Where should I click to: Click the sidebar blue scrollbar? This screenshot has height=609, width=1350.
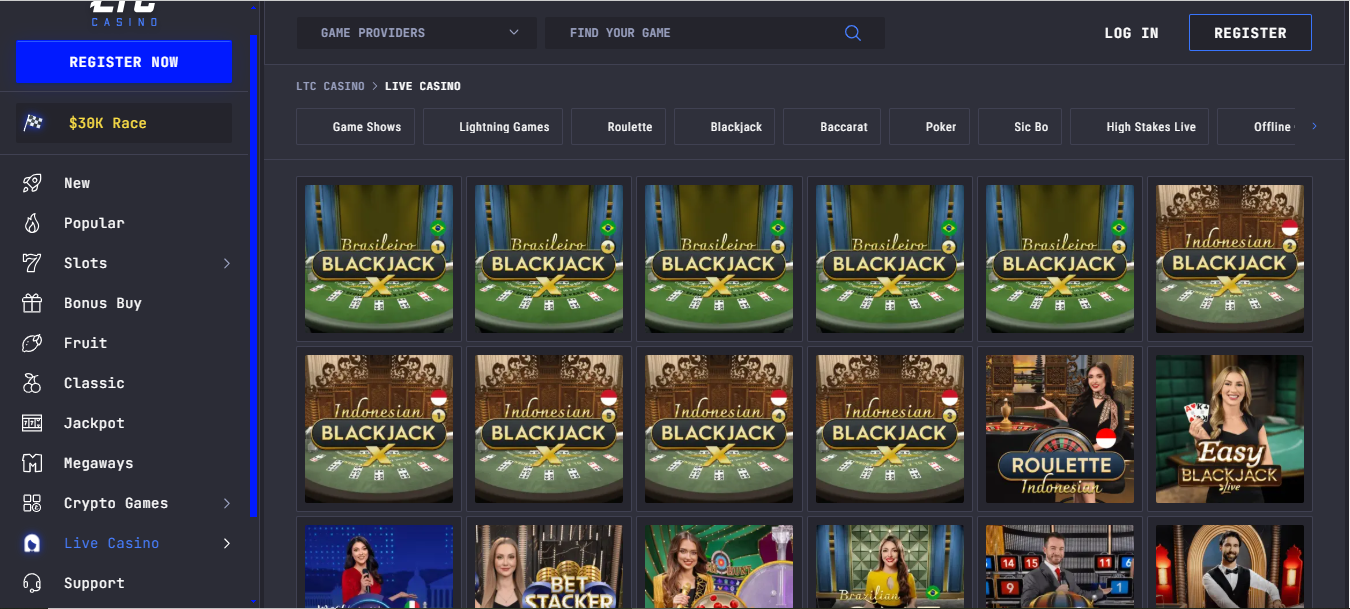(x=254, y=277)
